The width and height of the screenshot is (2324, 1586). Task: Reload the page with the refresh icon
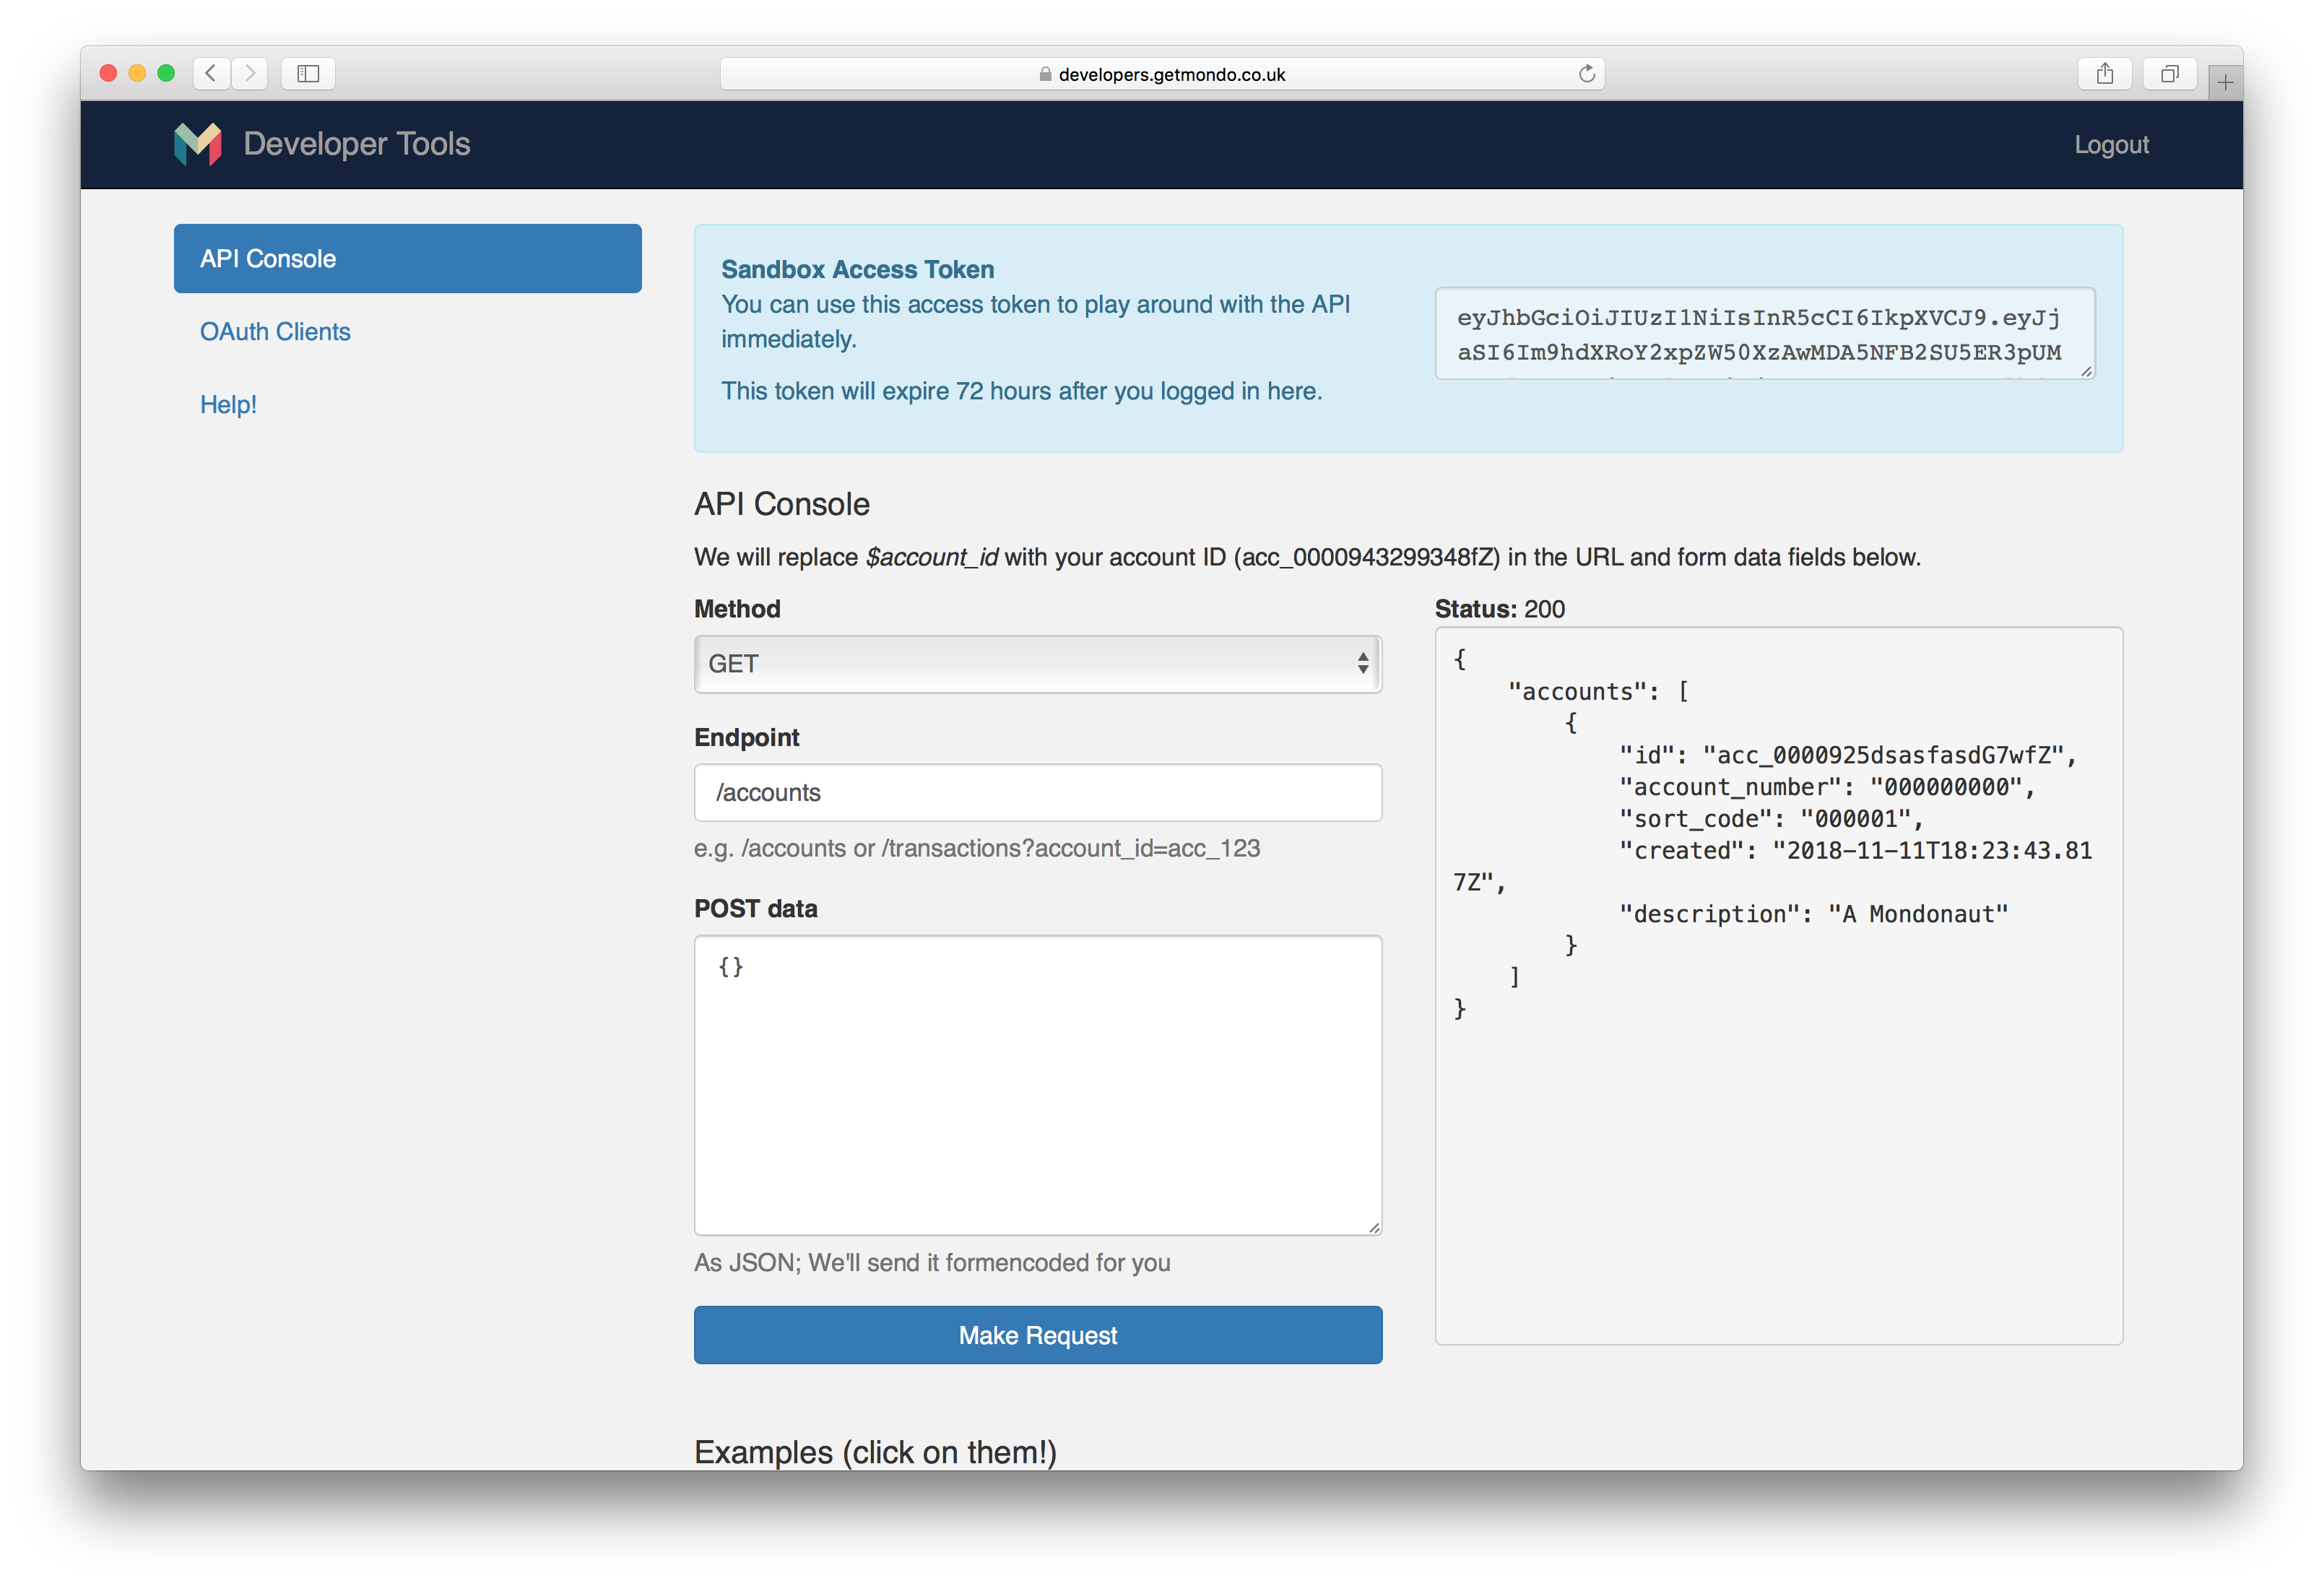pos(1586,73)
